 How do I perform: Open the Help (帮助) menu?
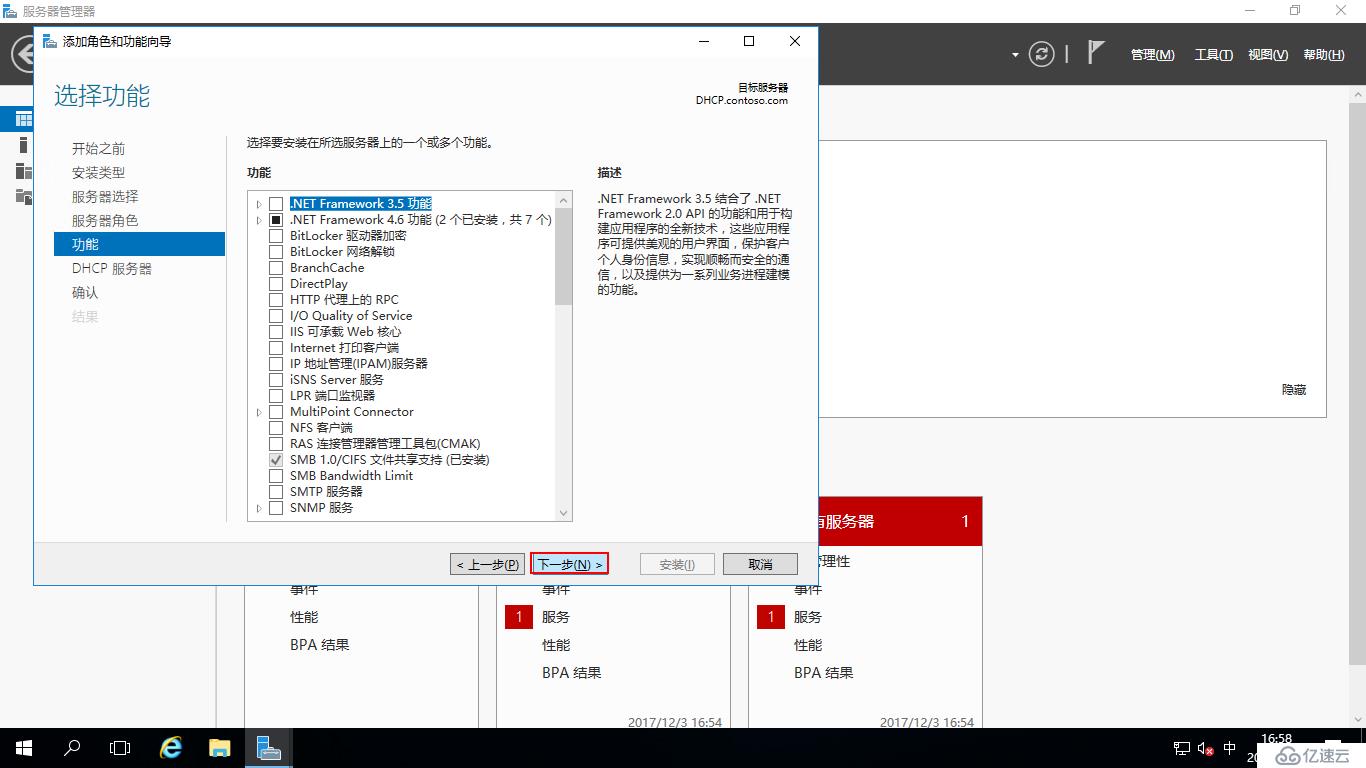pyautogui.click(x=1324, y=55)
